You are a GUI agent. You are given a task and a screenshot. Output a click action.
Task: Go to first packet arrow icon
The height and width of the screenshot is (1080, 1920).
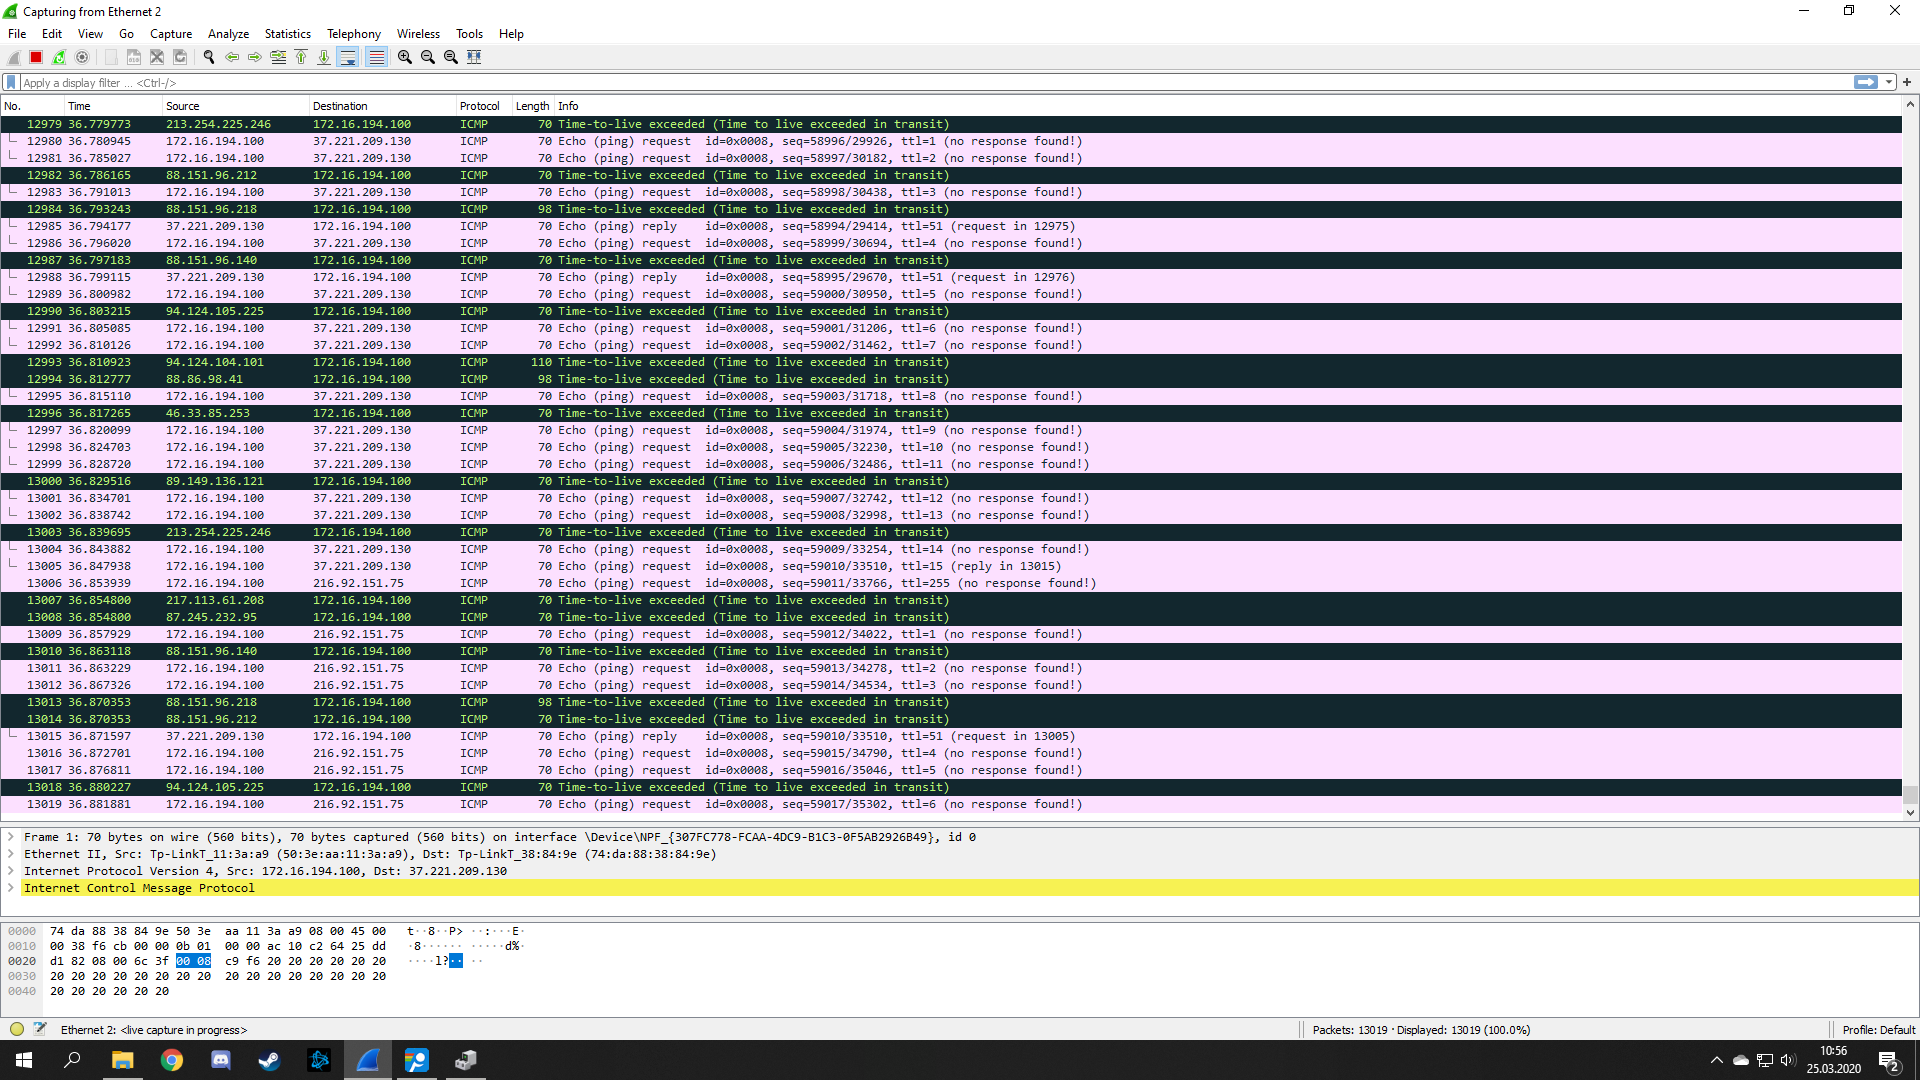301,57
